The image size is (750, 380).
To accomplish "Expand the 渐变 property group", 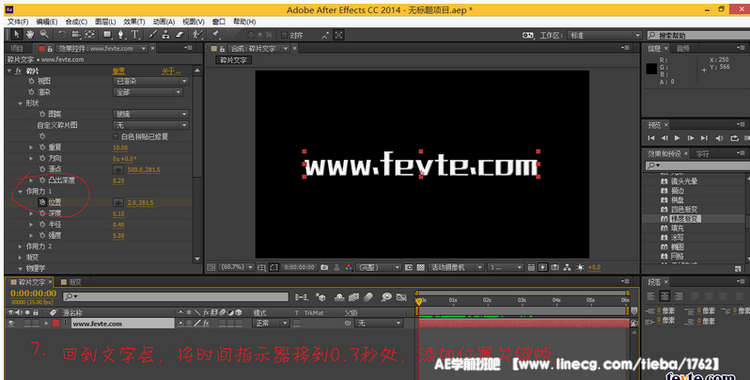I will point(20,257).
